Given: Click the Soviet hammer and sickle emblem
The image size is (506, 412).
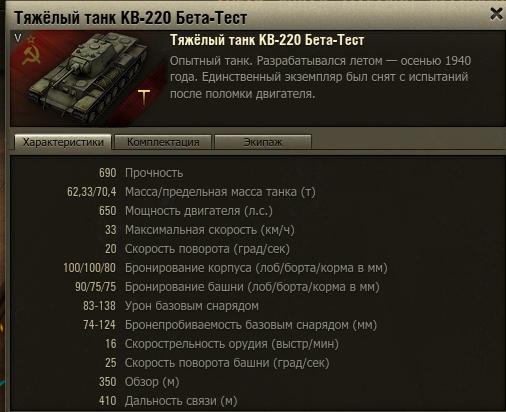Looking at the screenshot, I should (31, 54).
